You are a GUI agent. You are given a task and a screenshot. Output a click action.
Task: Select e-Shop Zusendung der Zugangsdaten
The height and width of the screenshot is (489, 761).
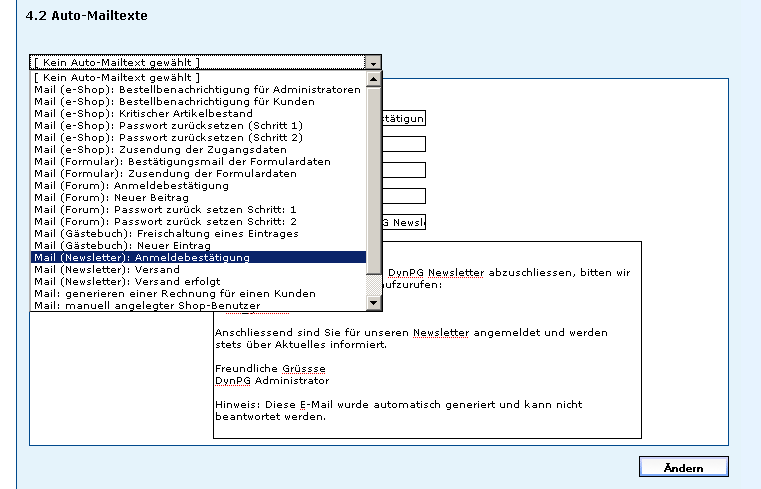coord(153,149)
